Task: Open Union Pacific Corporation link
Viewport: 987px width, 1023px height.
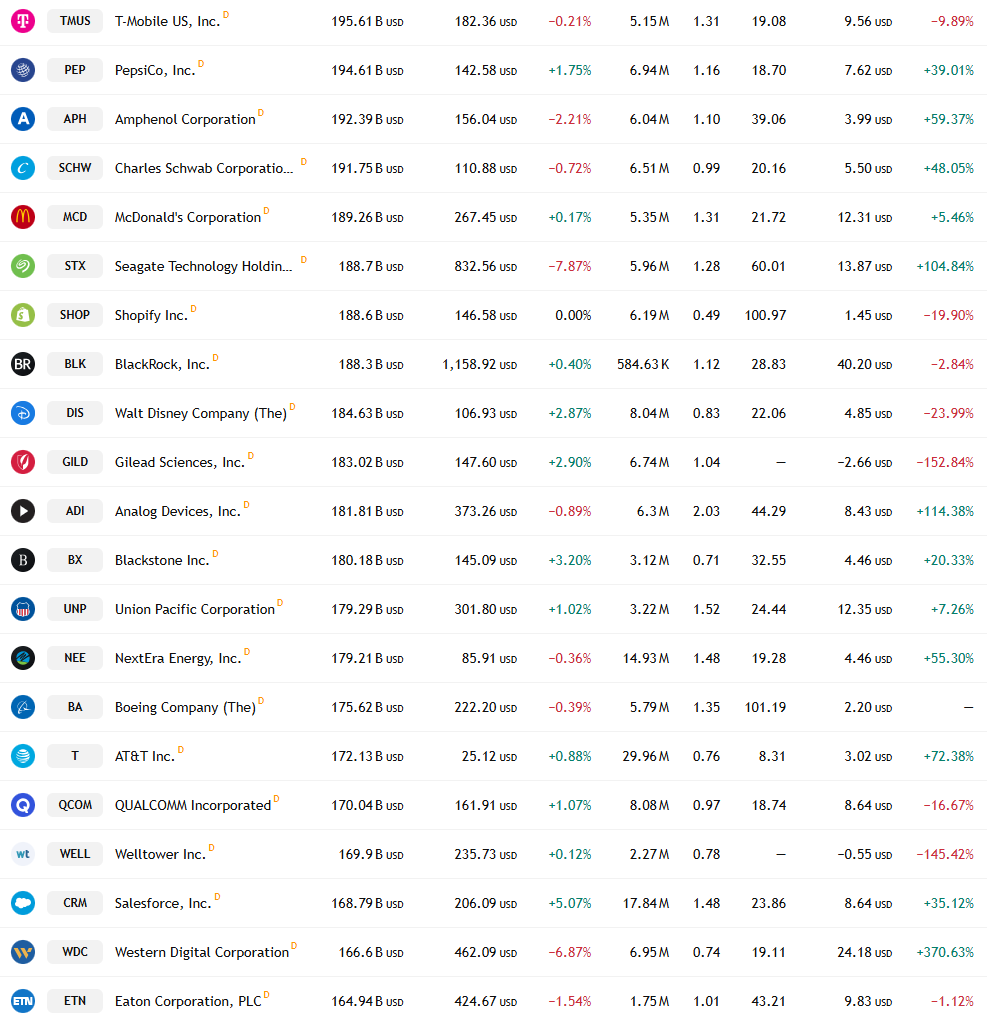Action: coord(194,609)
